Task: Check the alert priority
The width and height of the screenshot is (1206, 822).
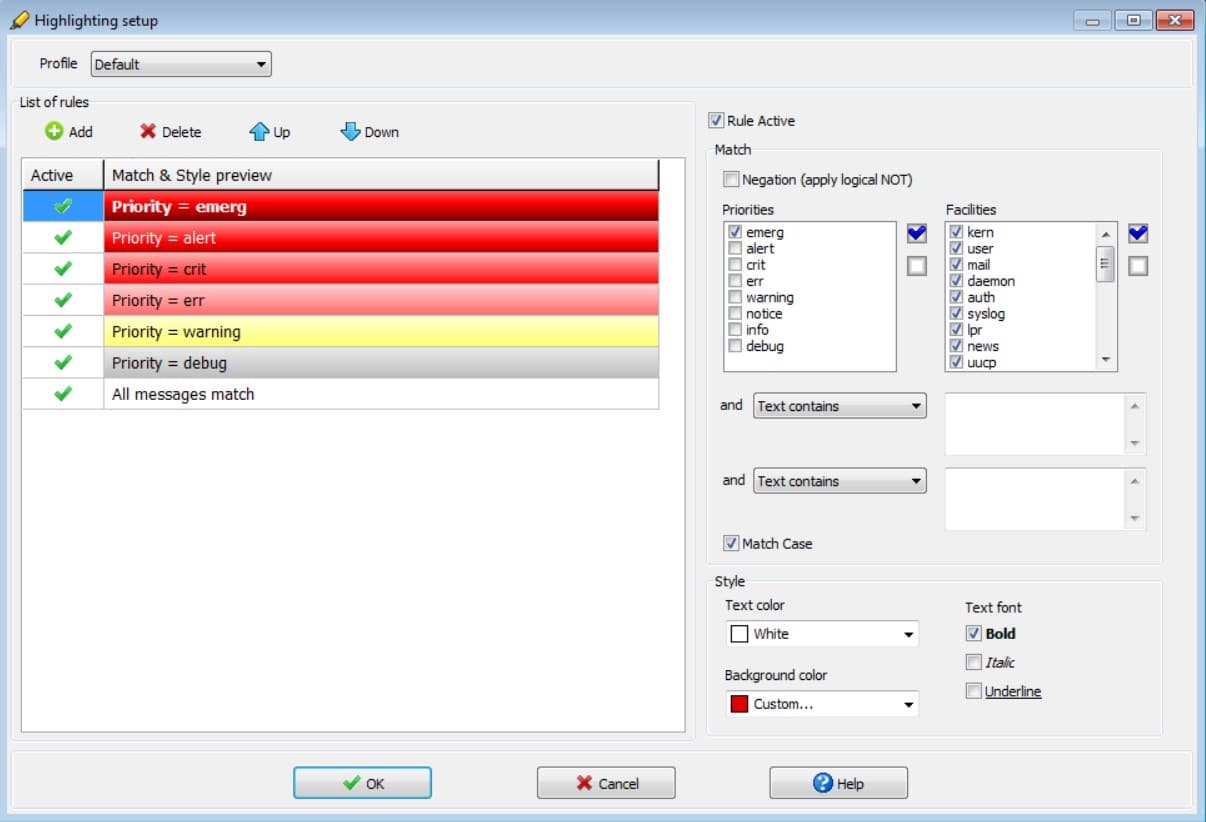Action: tap(735, 248)
